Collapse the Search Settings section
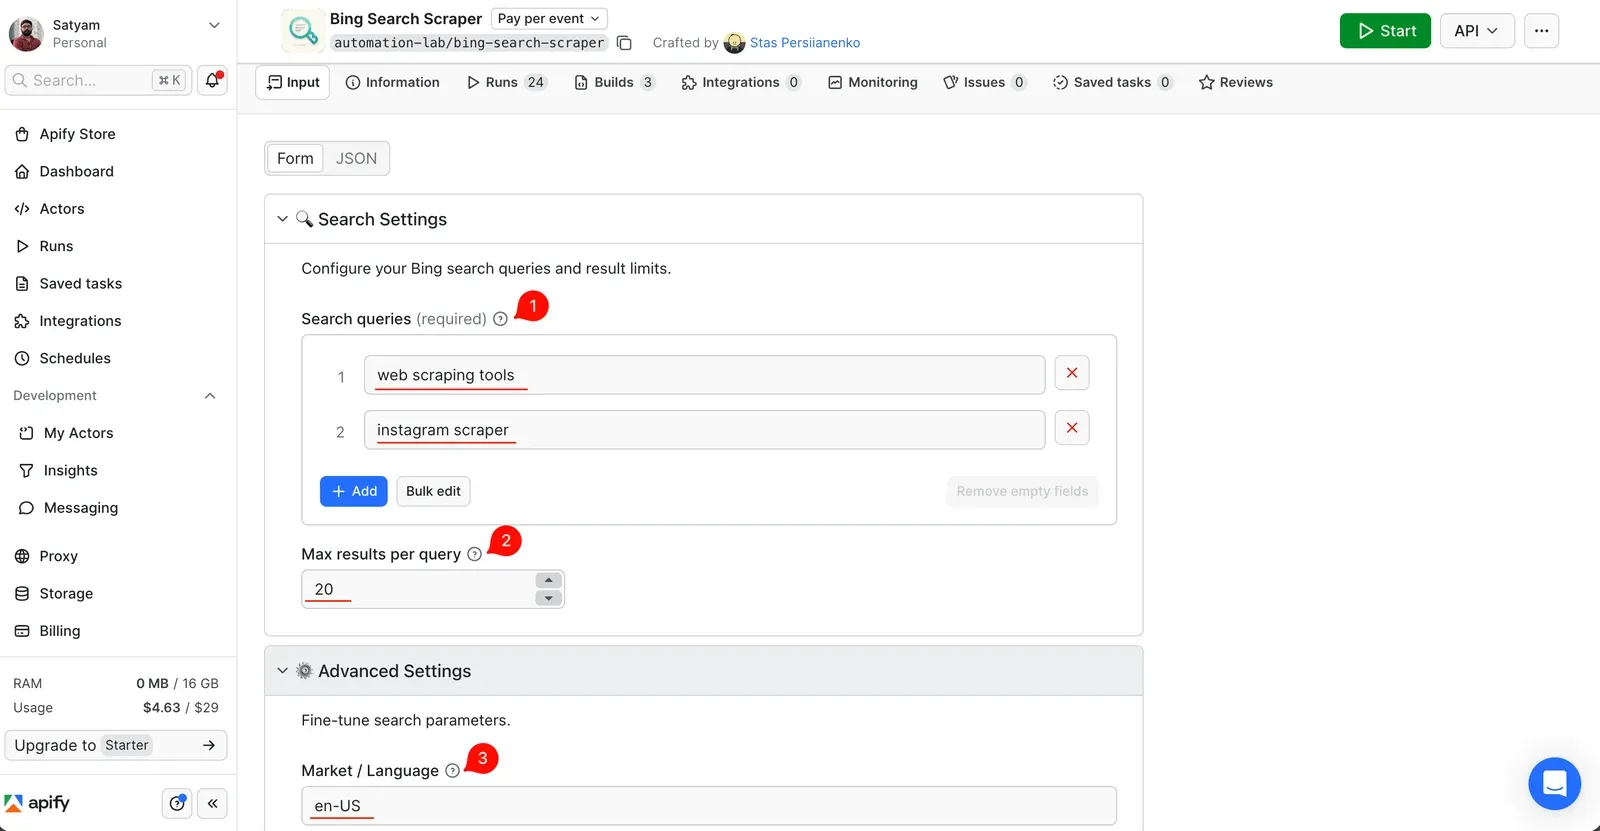The width and height of the screenshot is (1600, 831). pos(282,219)
